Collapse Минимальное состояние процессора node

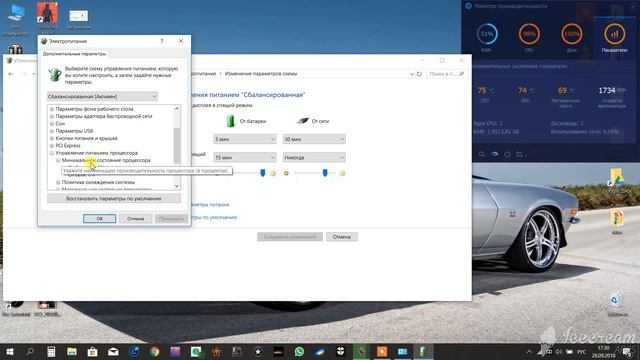[x=58, y=160]
